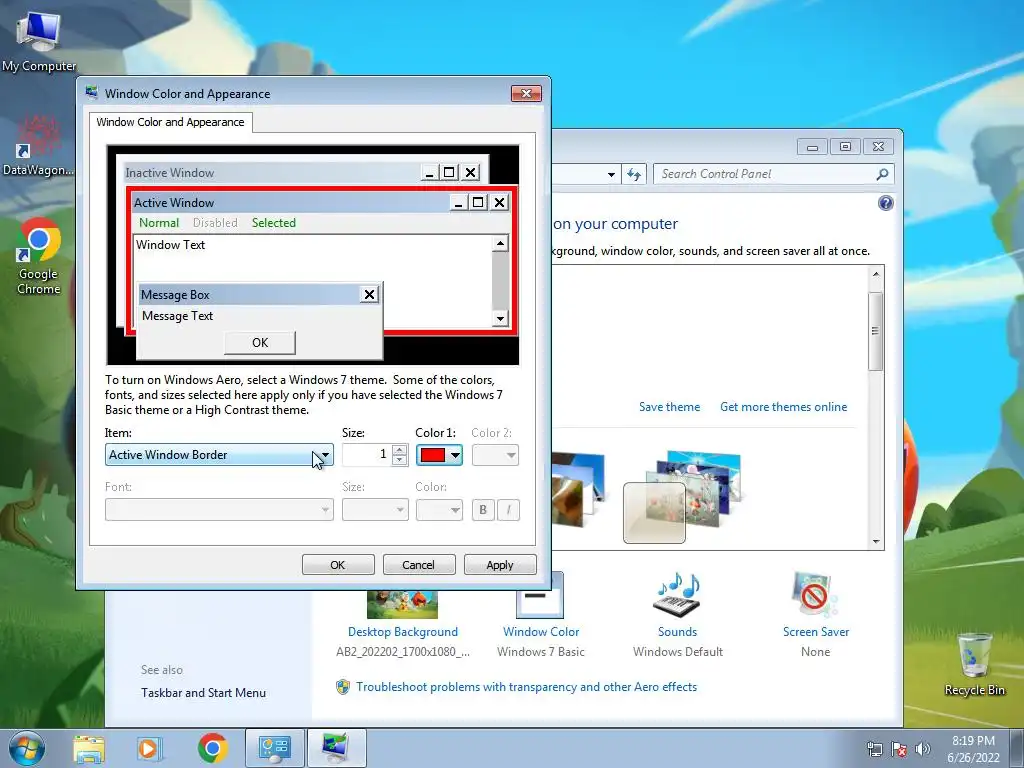
Task: Click the taskbar clock showing 8:19 PM
Action: pos(973,749)
